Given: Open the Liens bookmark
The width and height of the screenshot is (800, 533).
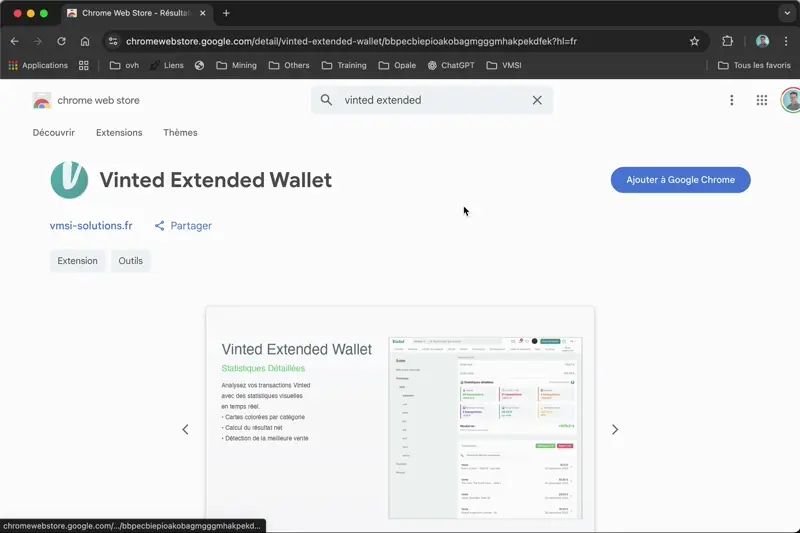Looking at the screenshot, I should (167, 65).
